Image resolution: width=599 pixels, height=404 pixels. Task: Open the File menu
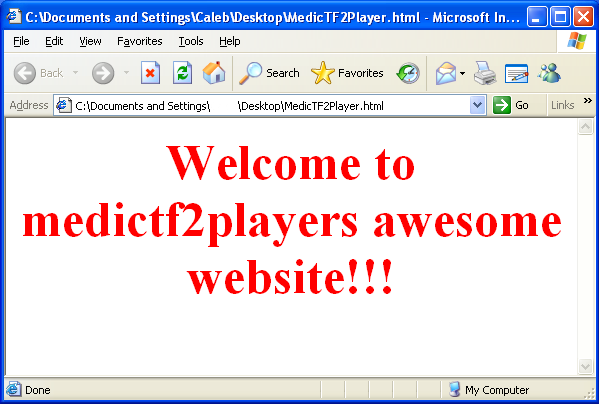pyautogui.click(x=21, y=41)
